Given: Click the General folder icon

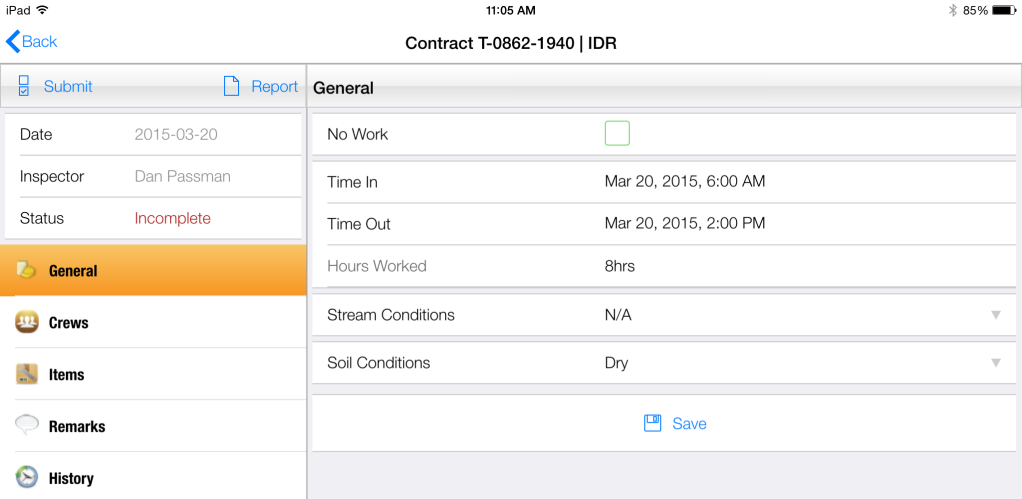Looking at the screenshot, I should pos(27,271).
